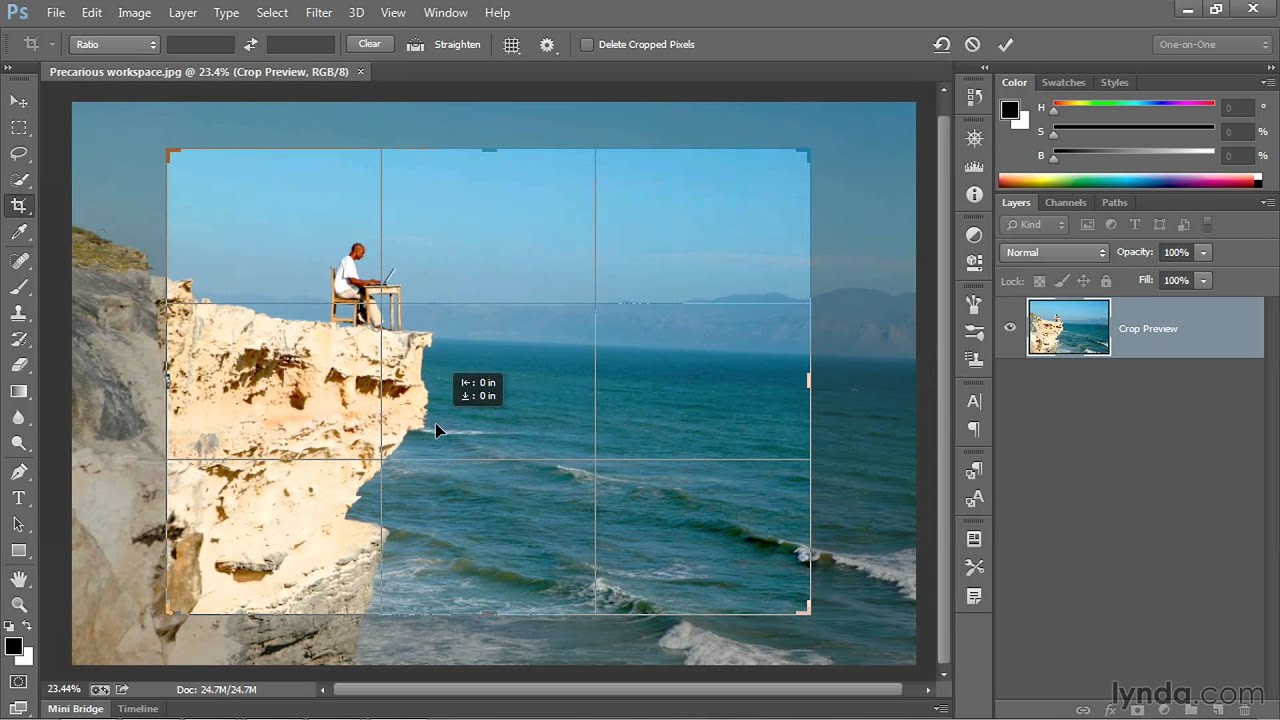This screenshot has height=720, width=1280.
Task: Select the Type tool
Action: pyautogui.click(x=19, y=498)
